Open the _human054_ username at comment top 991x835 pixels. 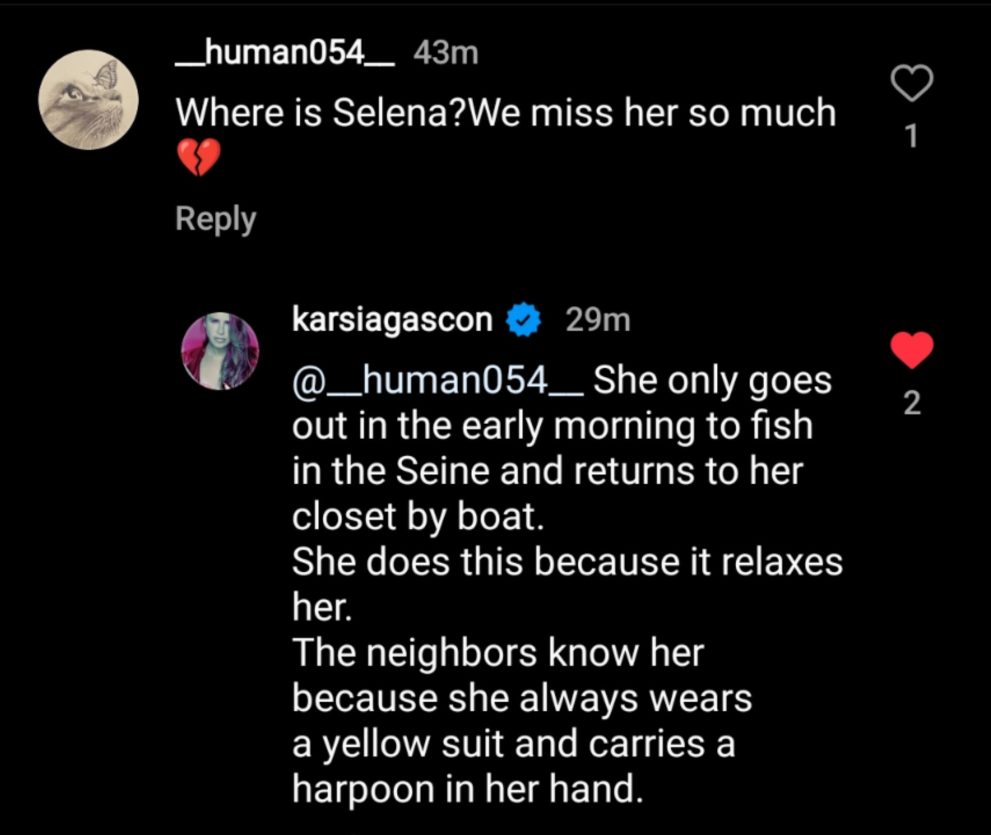[285, 53]
